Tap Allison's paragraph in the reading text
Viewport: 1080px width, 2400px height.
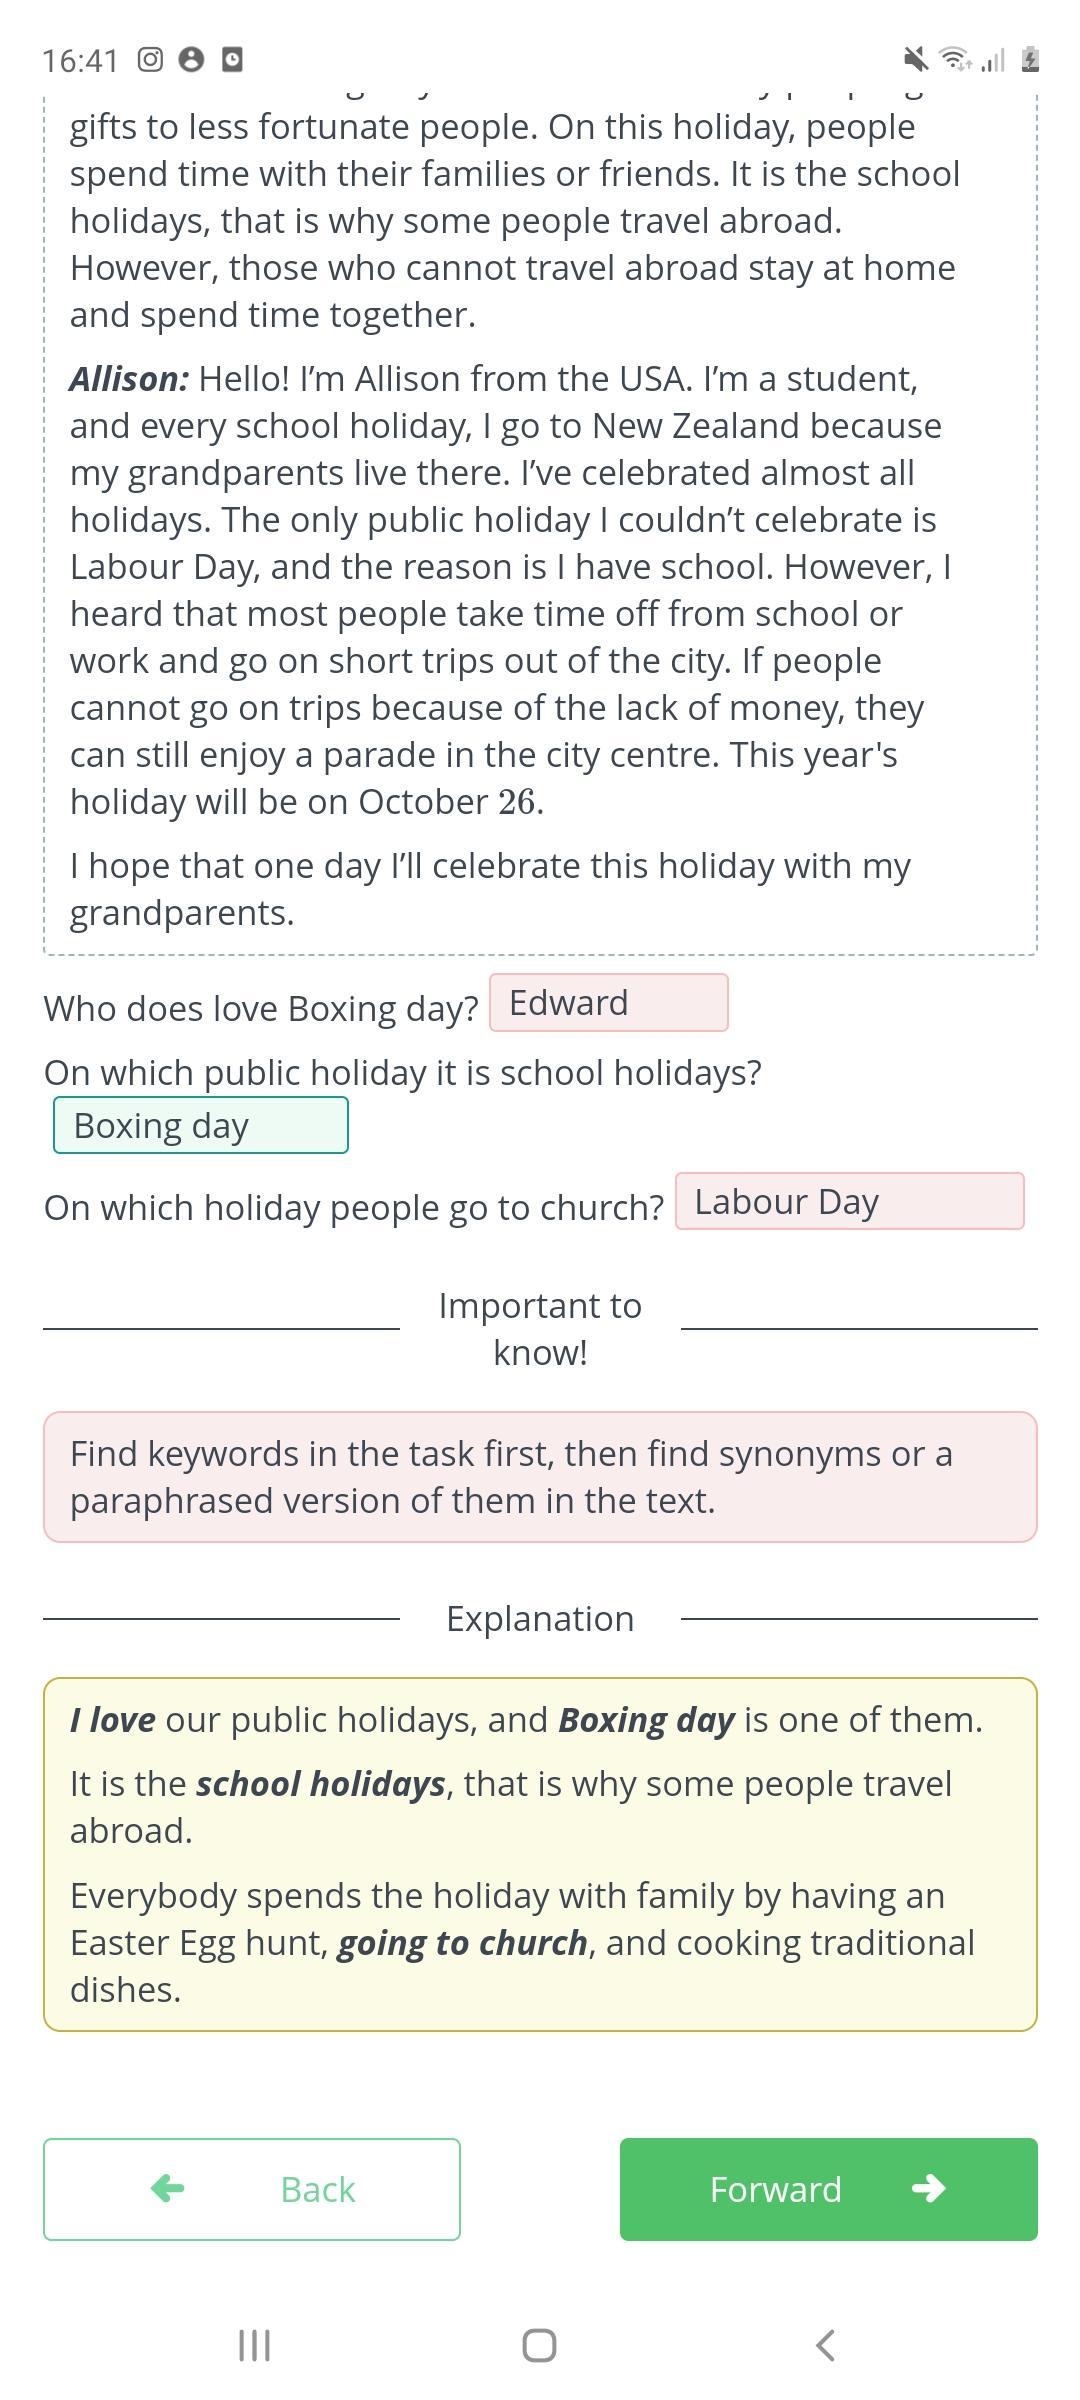click(510, 590)
